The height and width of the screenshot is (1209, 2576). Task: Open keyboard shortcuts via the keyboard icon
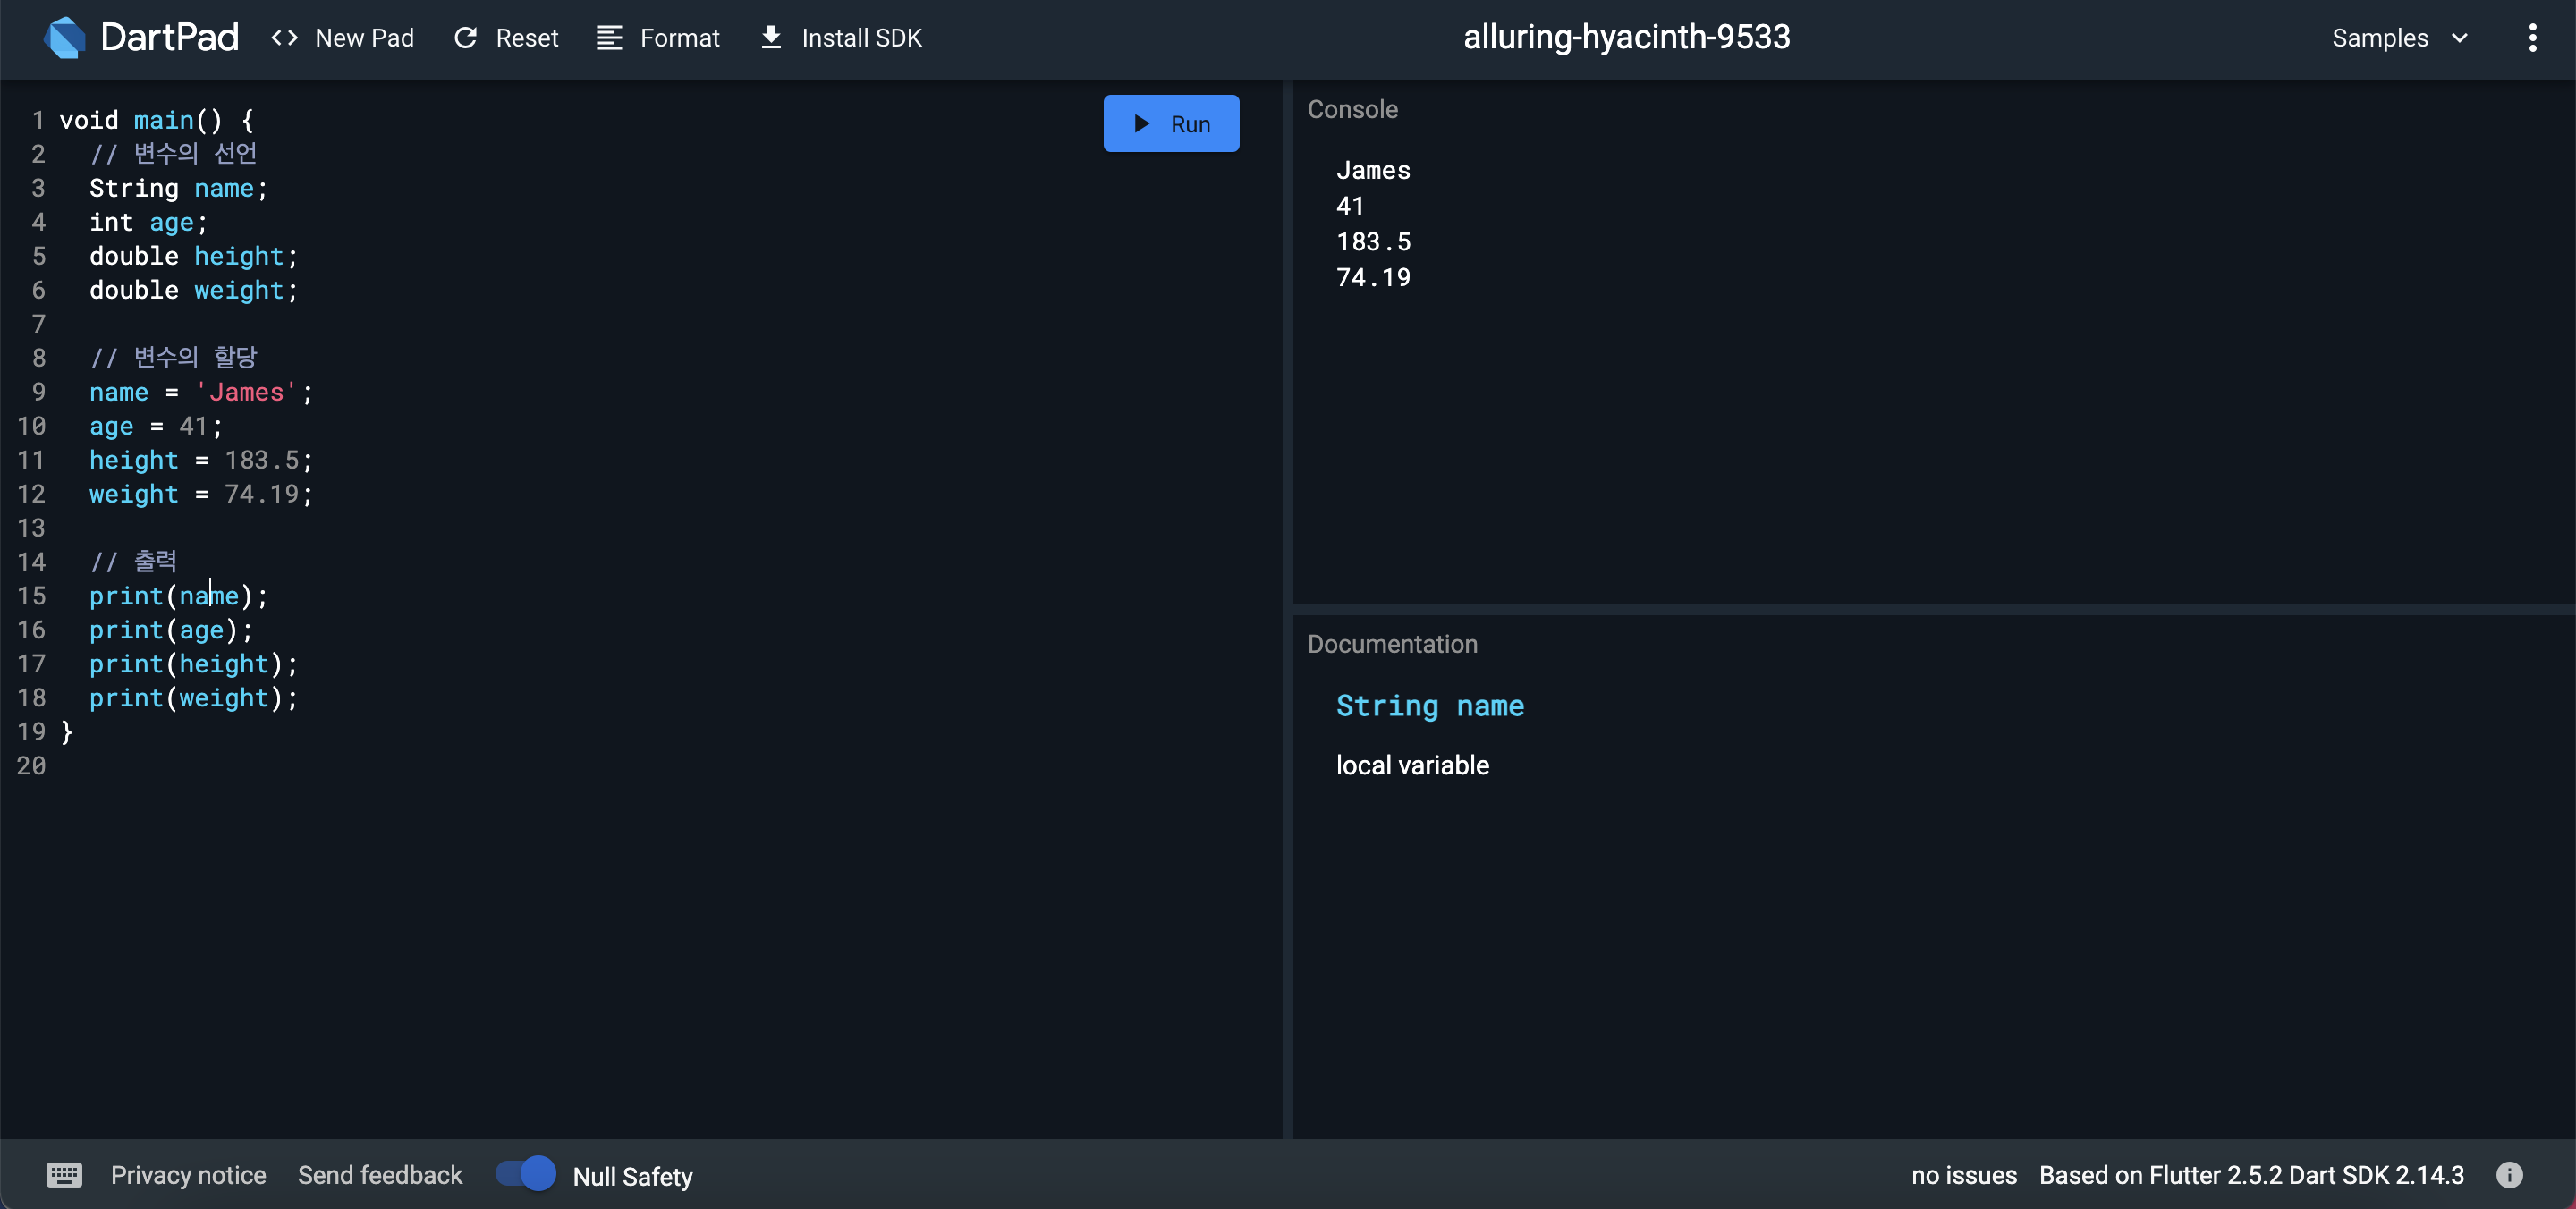pyautogui.click(x=64, y=1175)
